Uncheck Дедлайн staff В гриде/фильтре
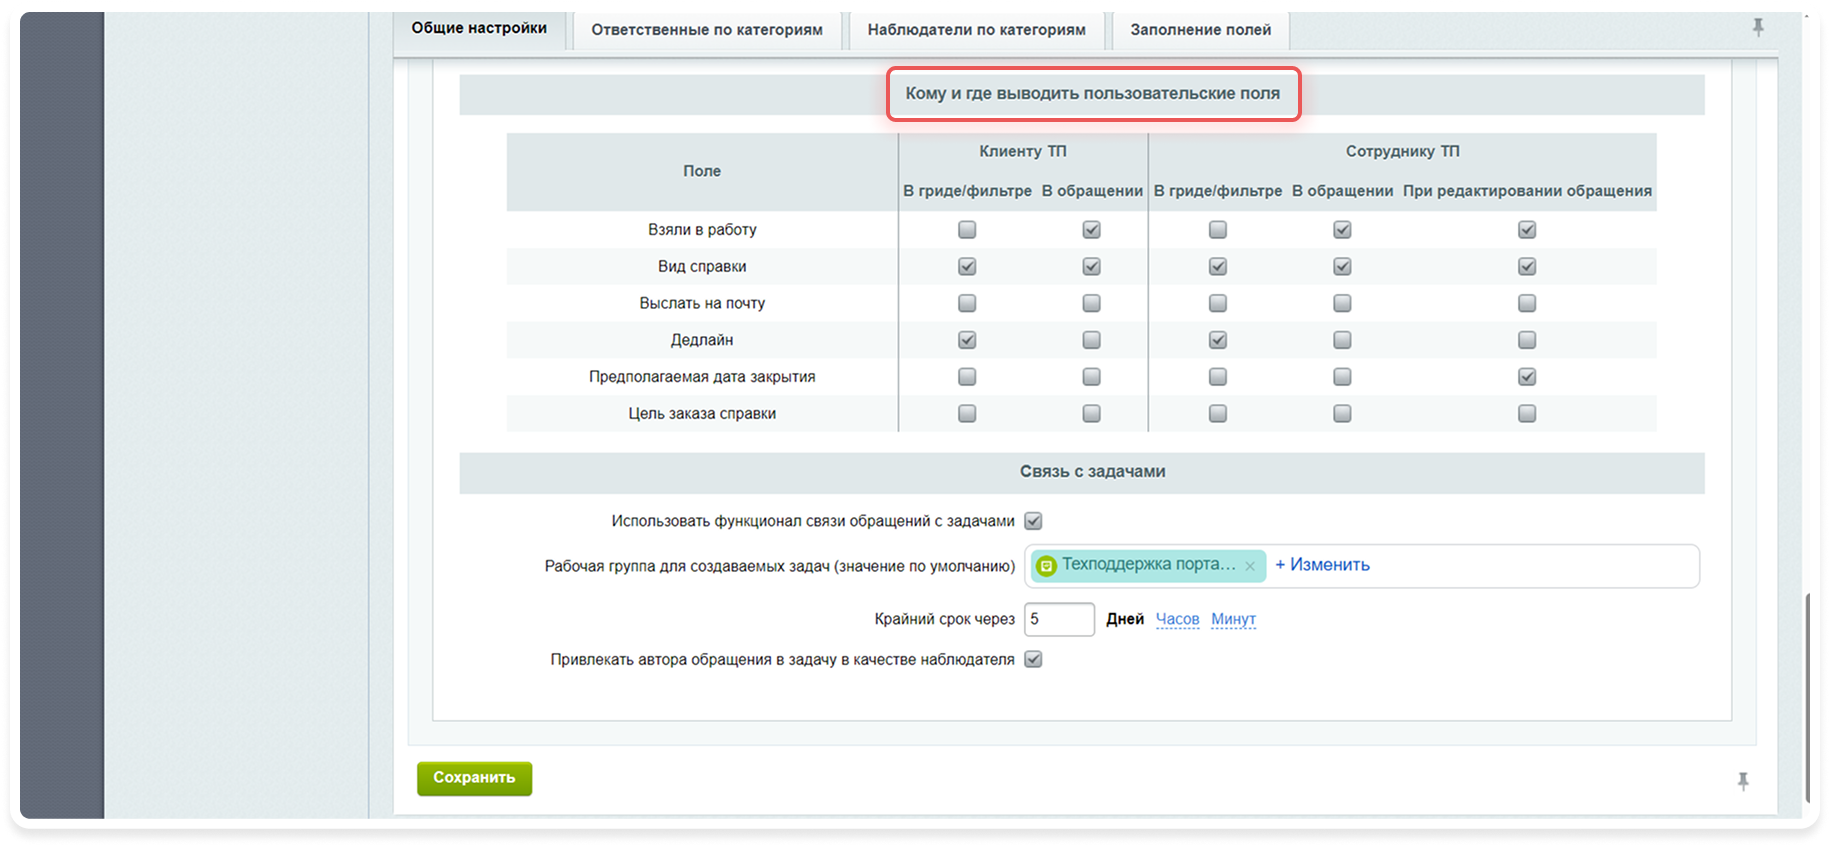The height and width of the screenshot is (847, 1830). click(1217, 340)
